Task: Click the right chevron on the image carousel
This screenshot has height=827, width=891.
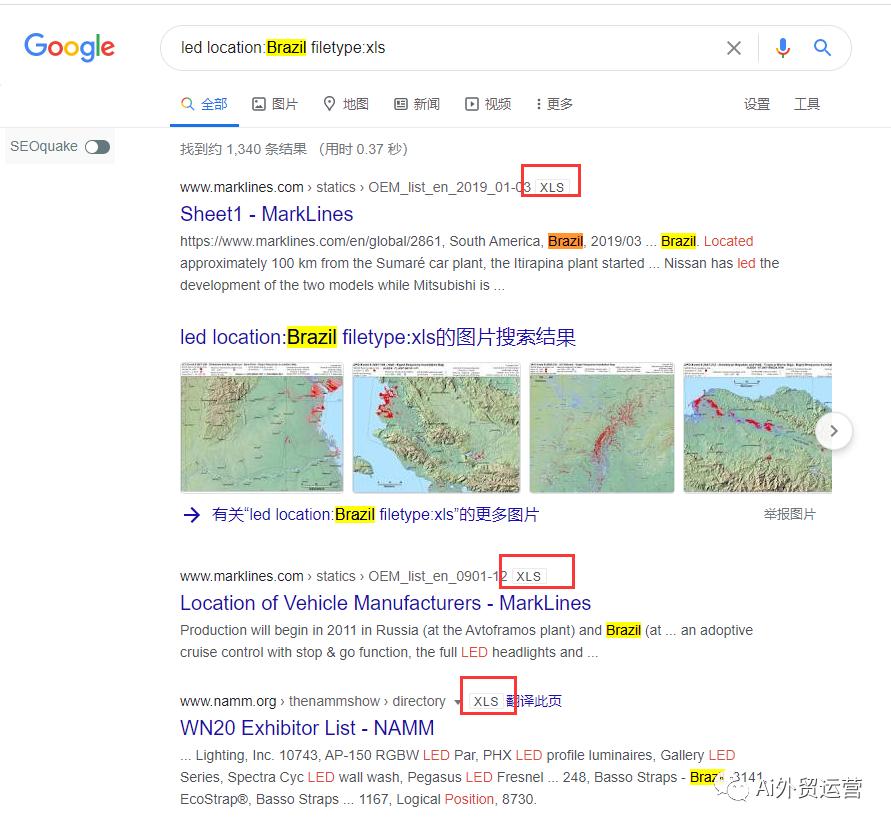Action: pos(834,430)
